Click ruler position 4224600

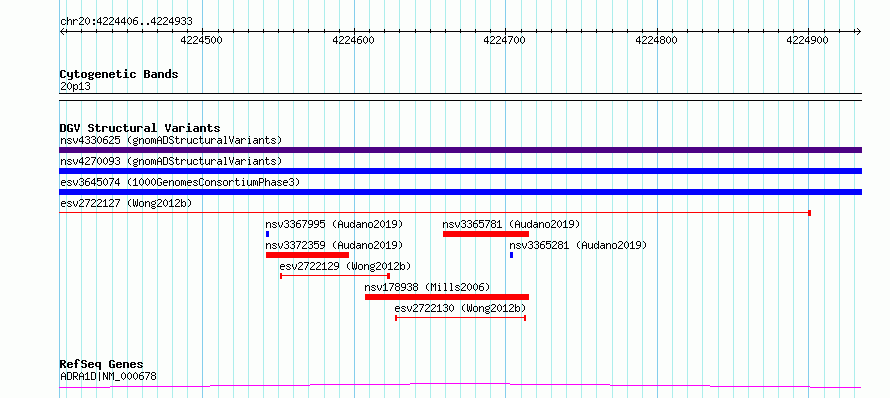click(354, 40)
